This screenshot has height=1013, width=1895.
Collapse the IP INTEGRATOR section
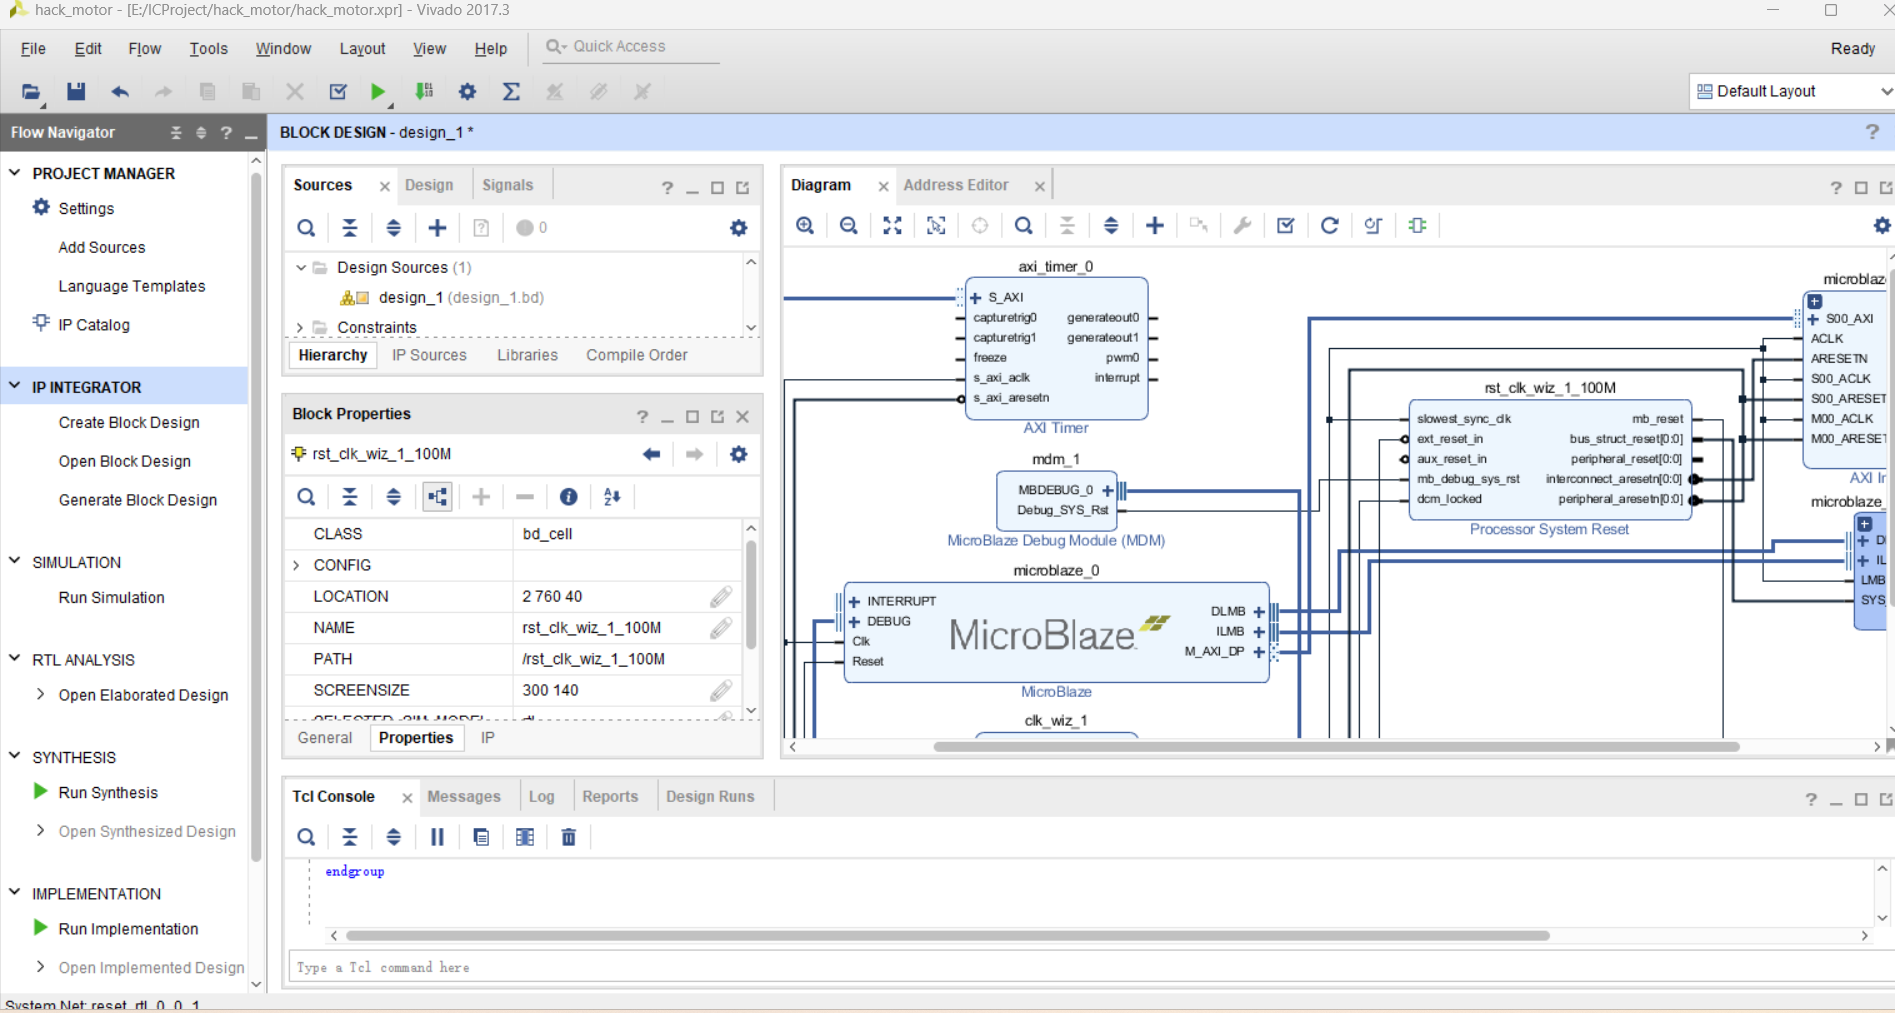pos(15,386)
